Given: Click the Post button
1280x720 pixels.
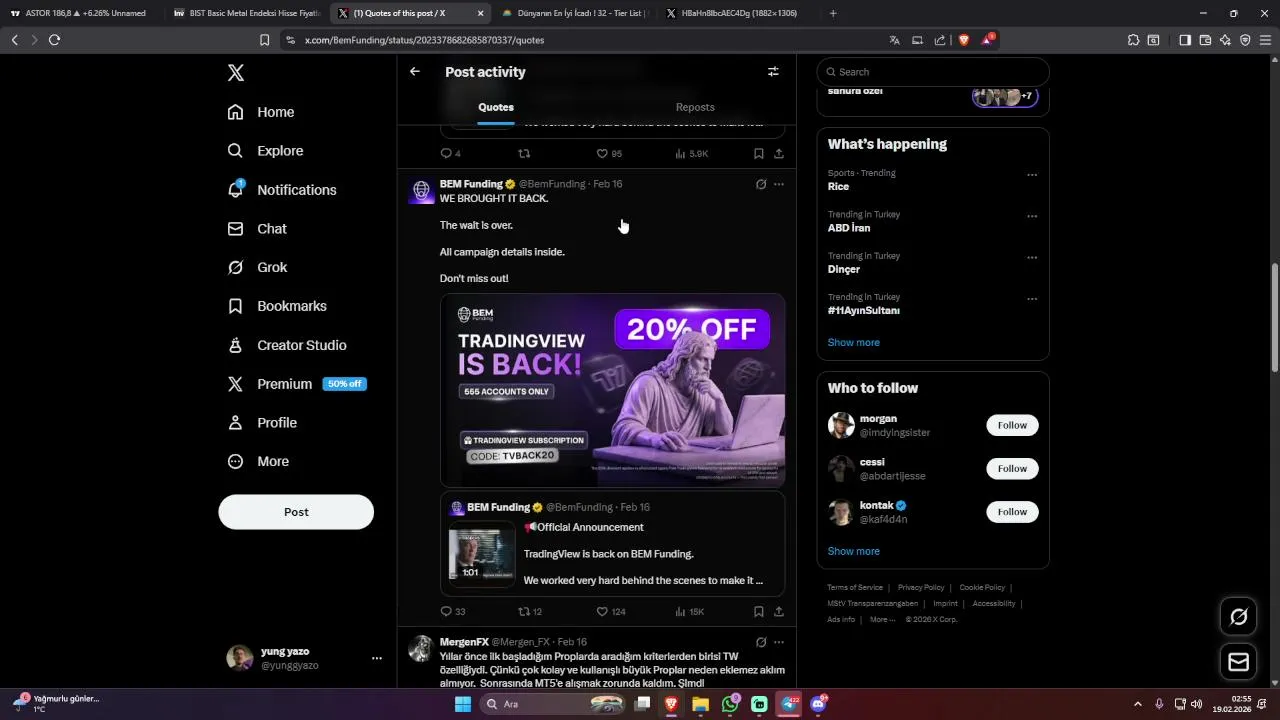Looking at the screenshot, I should pyautogui.click(x=296, y=512).
